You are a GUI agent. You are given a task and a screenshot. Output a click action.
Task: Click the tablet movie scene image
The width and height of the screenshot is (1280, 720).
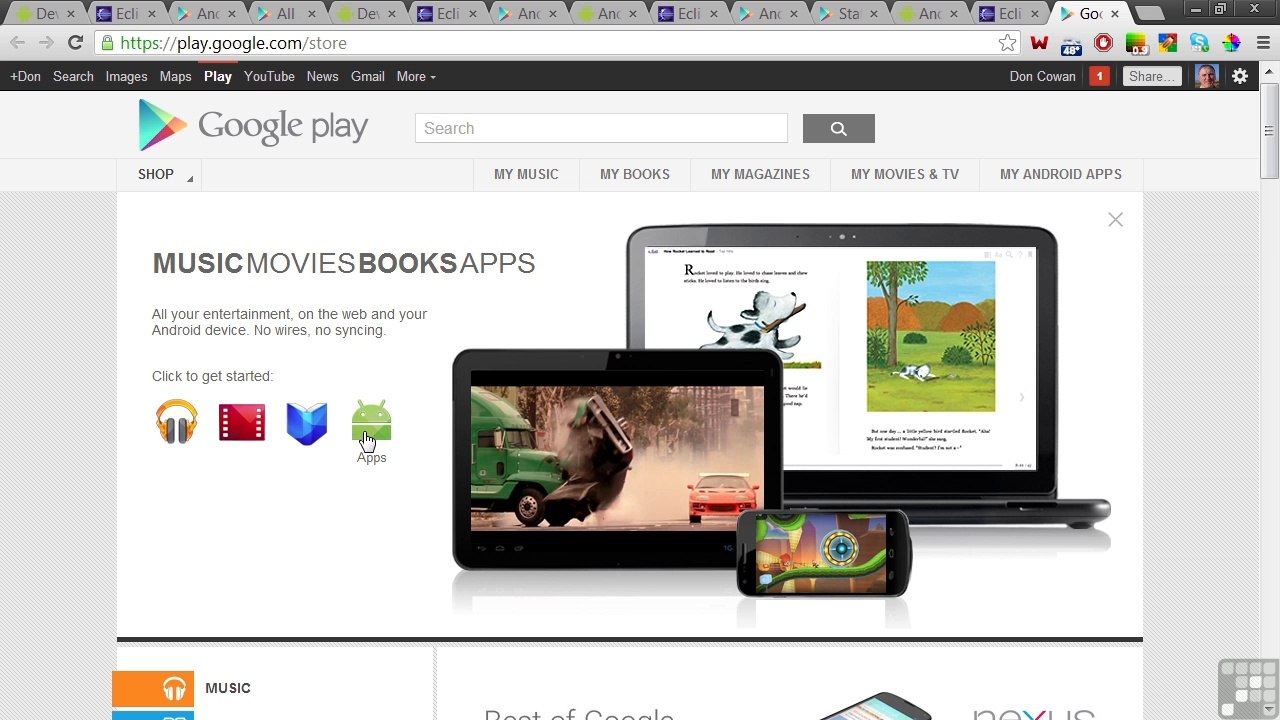click(617, 458)
